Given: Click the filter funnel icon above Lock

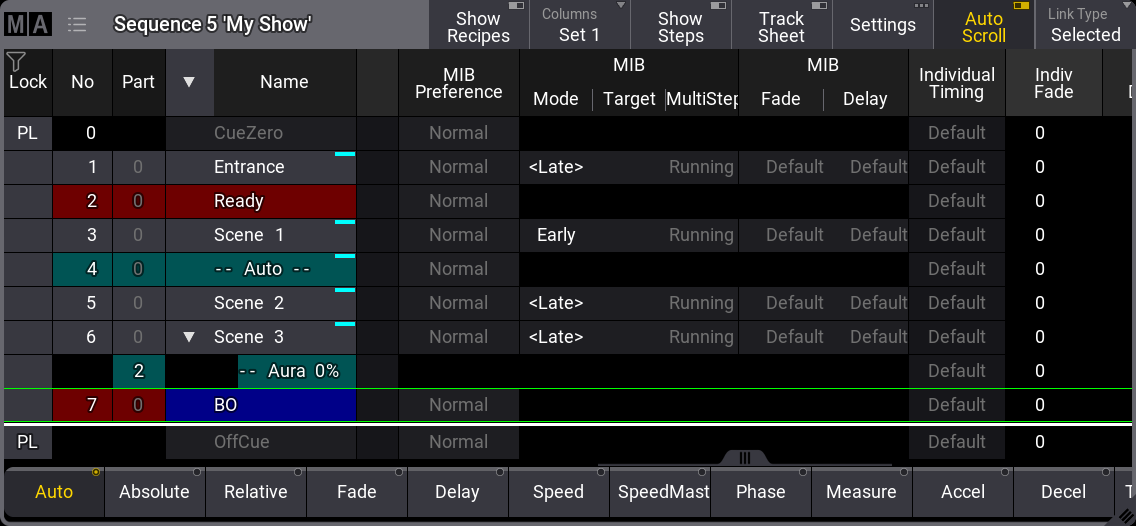Looking at the screenshot, I should pos(15,62).
